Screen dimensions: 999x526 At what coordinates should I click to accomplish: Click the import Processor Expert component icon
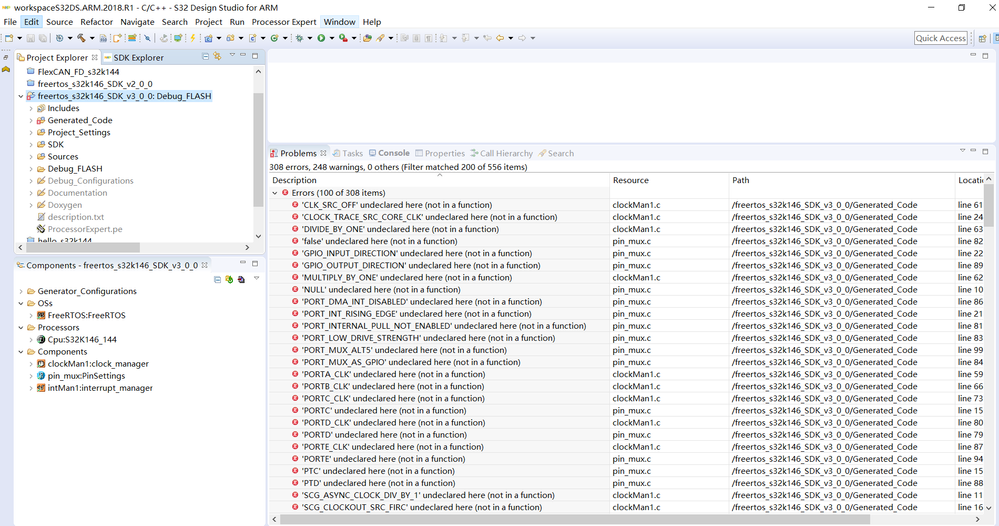(241, 280)
